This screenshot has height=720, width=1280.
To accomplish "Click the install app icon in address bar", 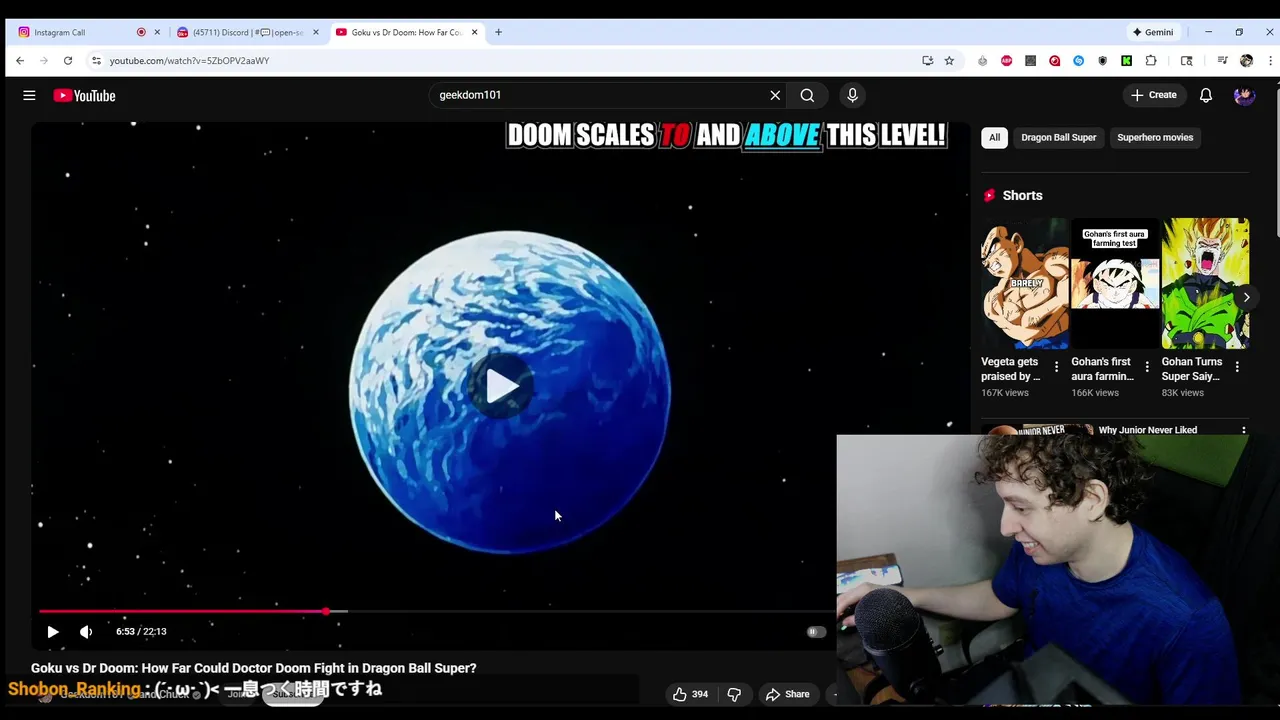I will (x=927, y=61).
